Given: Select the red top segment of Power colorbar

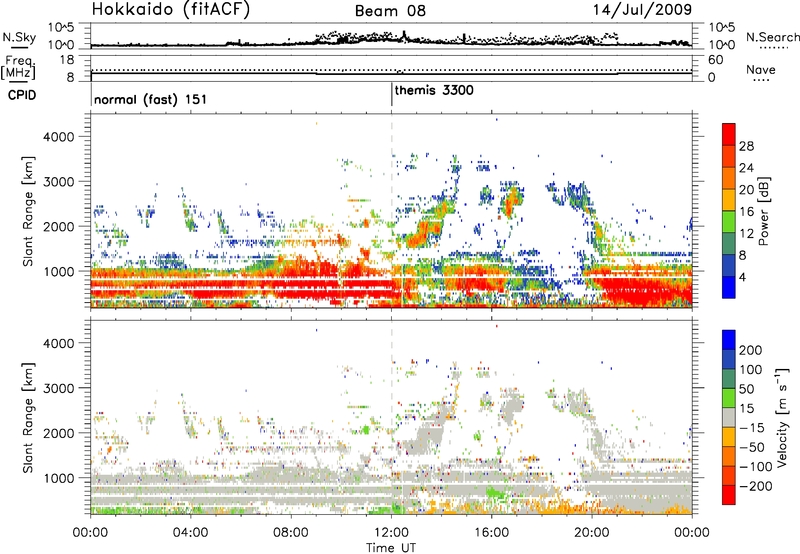Looking at the screenshot, I should (729, 135).
